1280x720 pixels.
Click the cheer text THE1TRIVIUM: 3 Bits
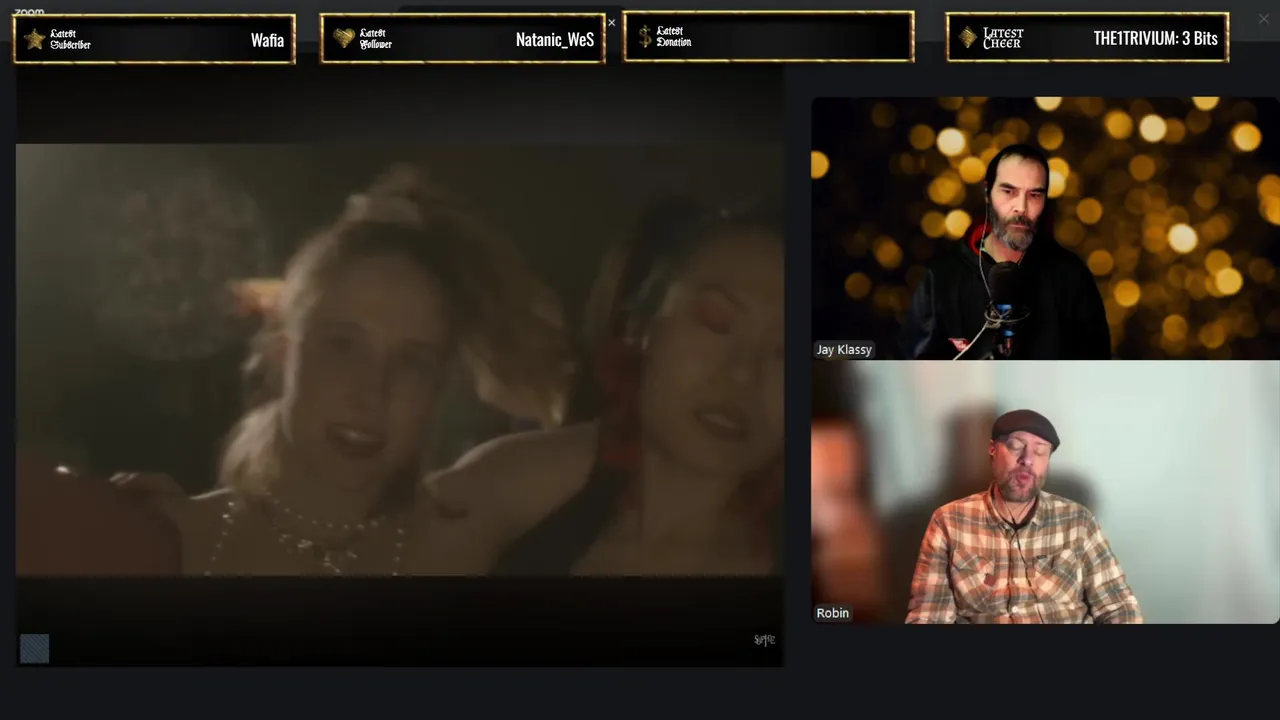point(1155,39)
